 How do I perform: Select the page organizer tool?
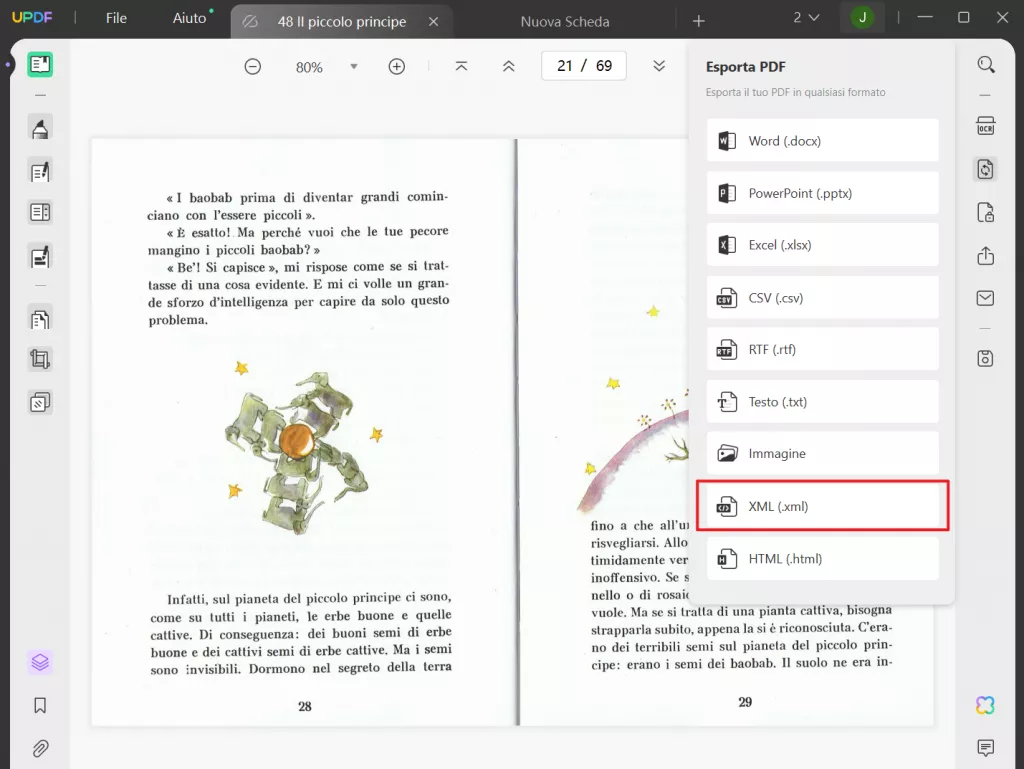point(40,318)
